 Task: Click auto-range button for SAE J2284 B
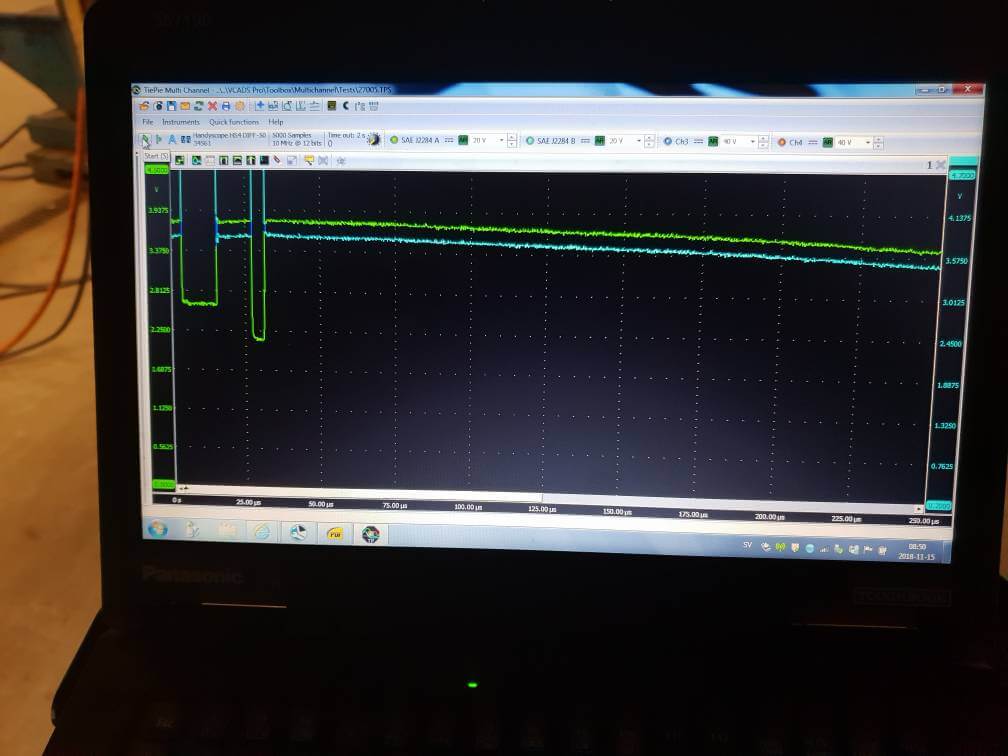tap(600, 141)
